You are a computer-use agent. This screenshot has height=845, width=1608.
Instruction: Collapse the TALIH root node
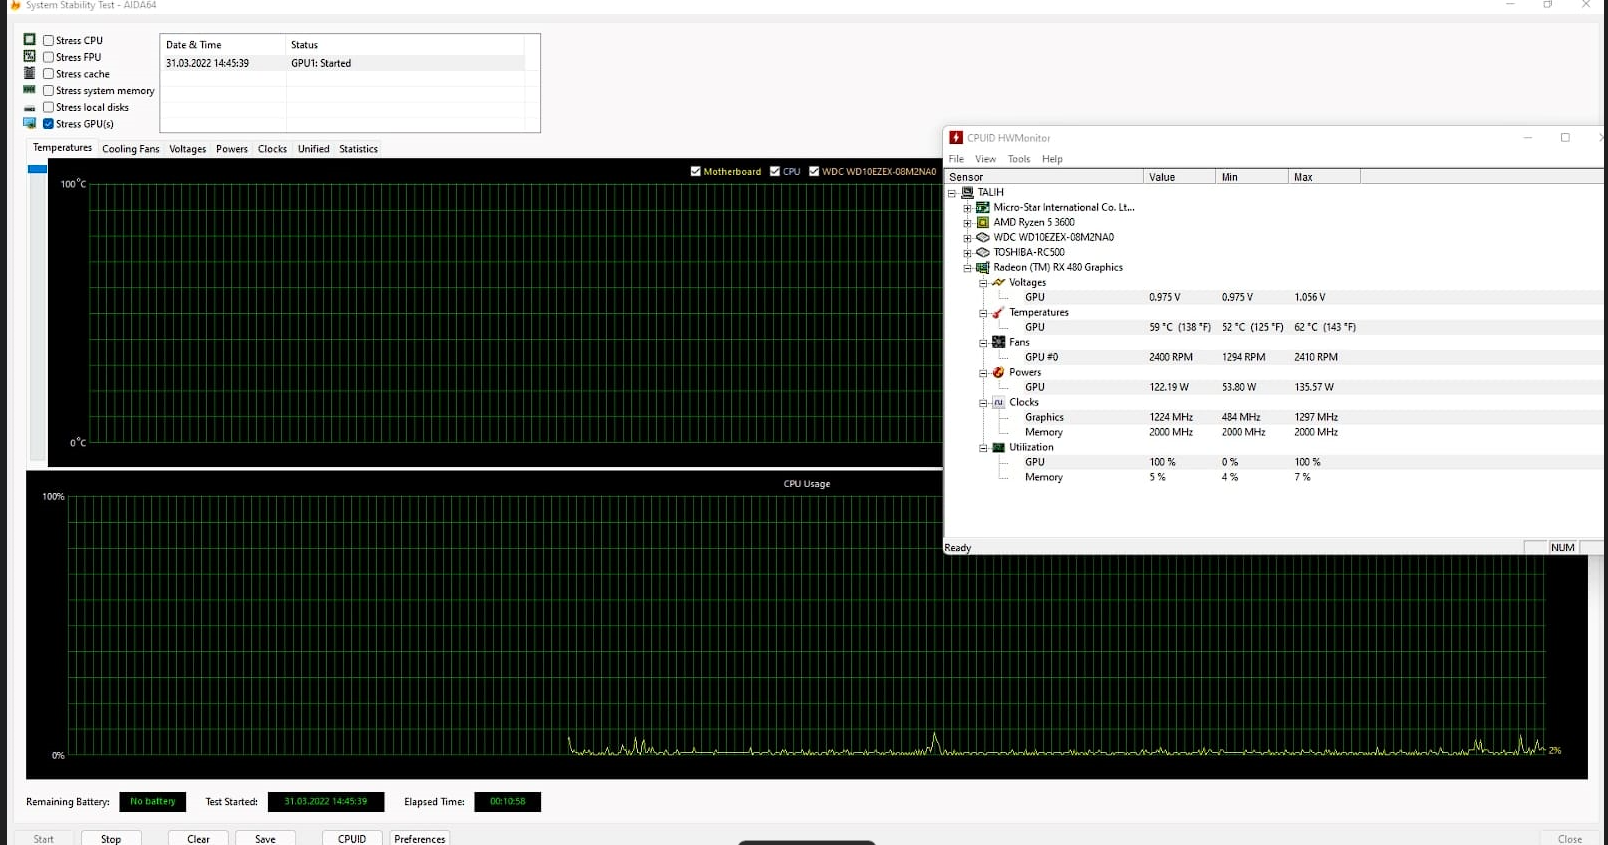(952, 193)
